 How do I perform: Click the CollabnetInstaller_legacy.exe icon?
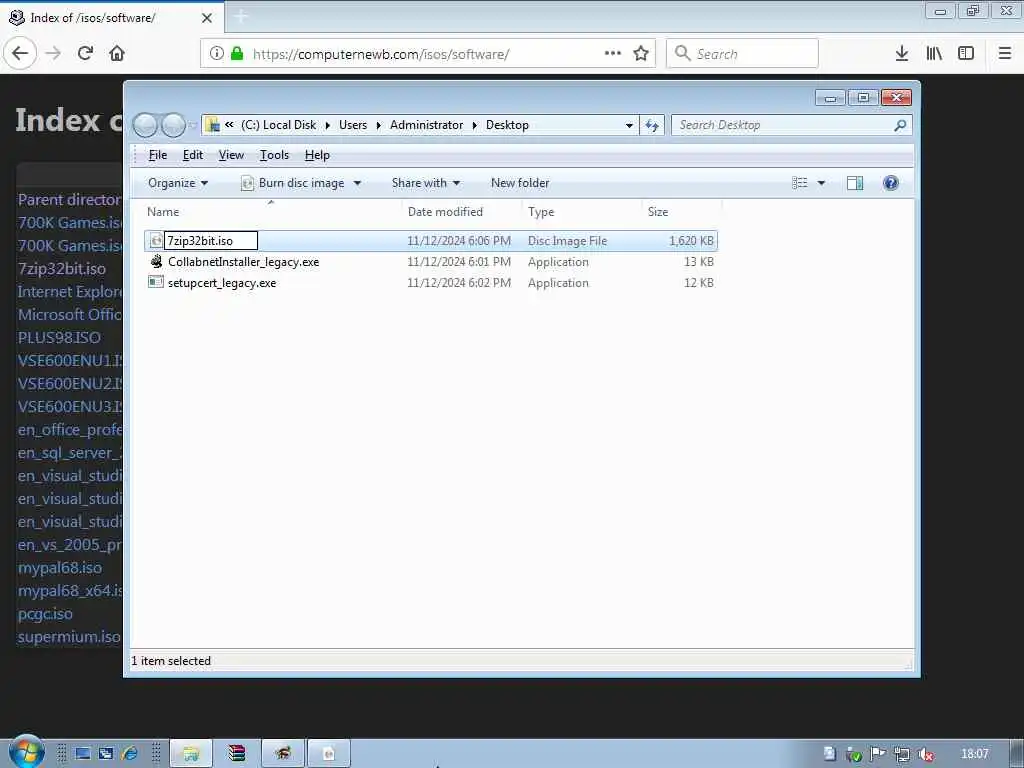(x=156, y=261)
